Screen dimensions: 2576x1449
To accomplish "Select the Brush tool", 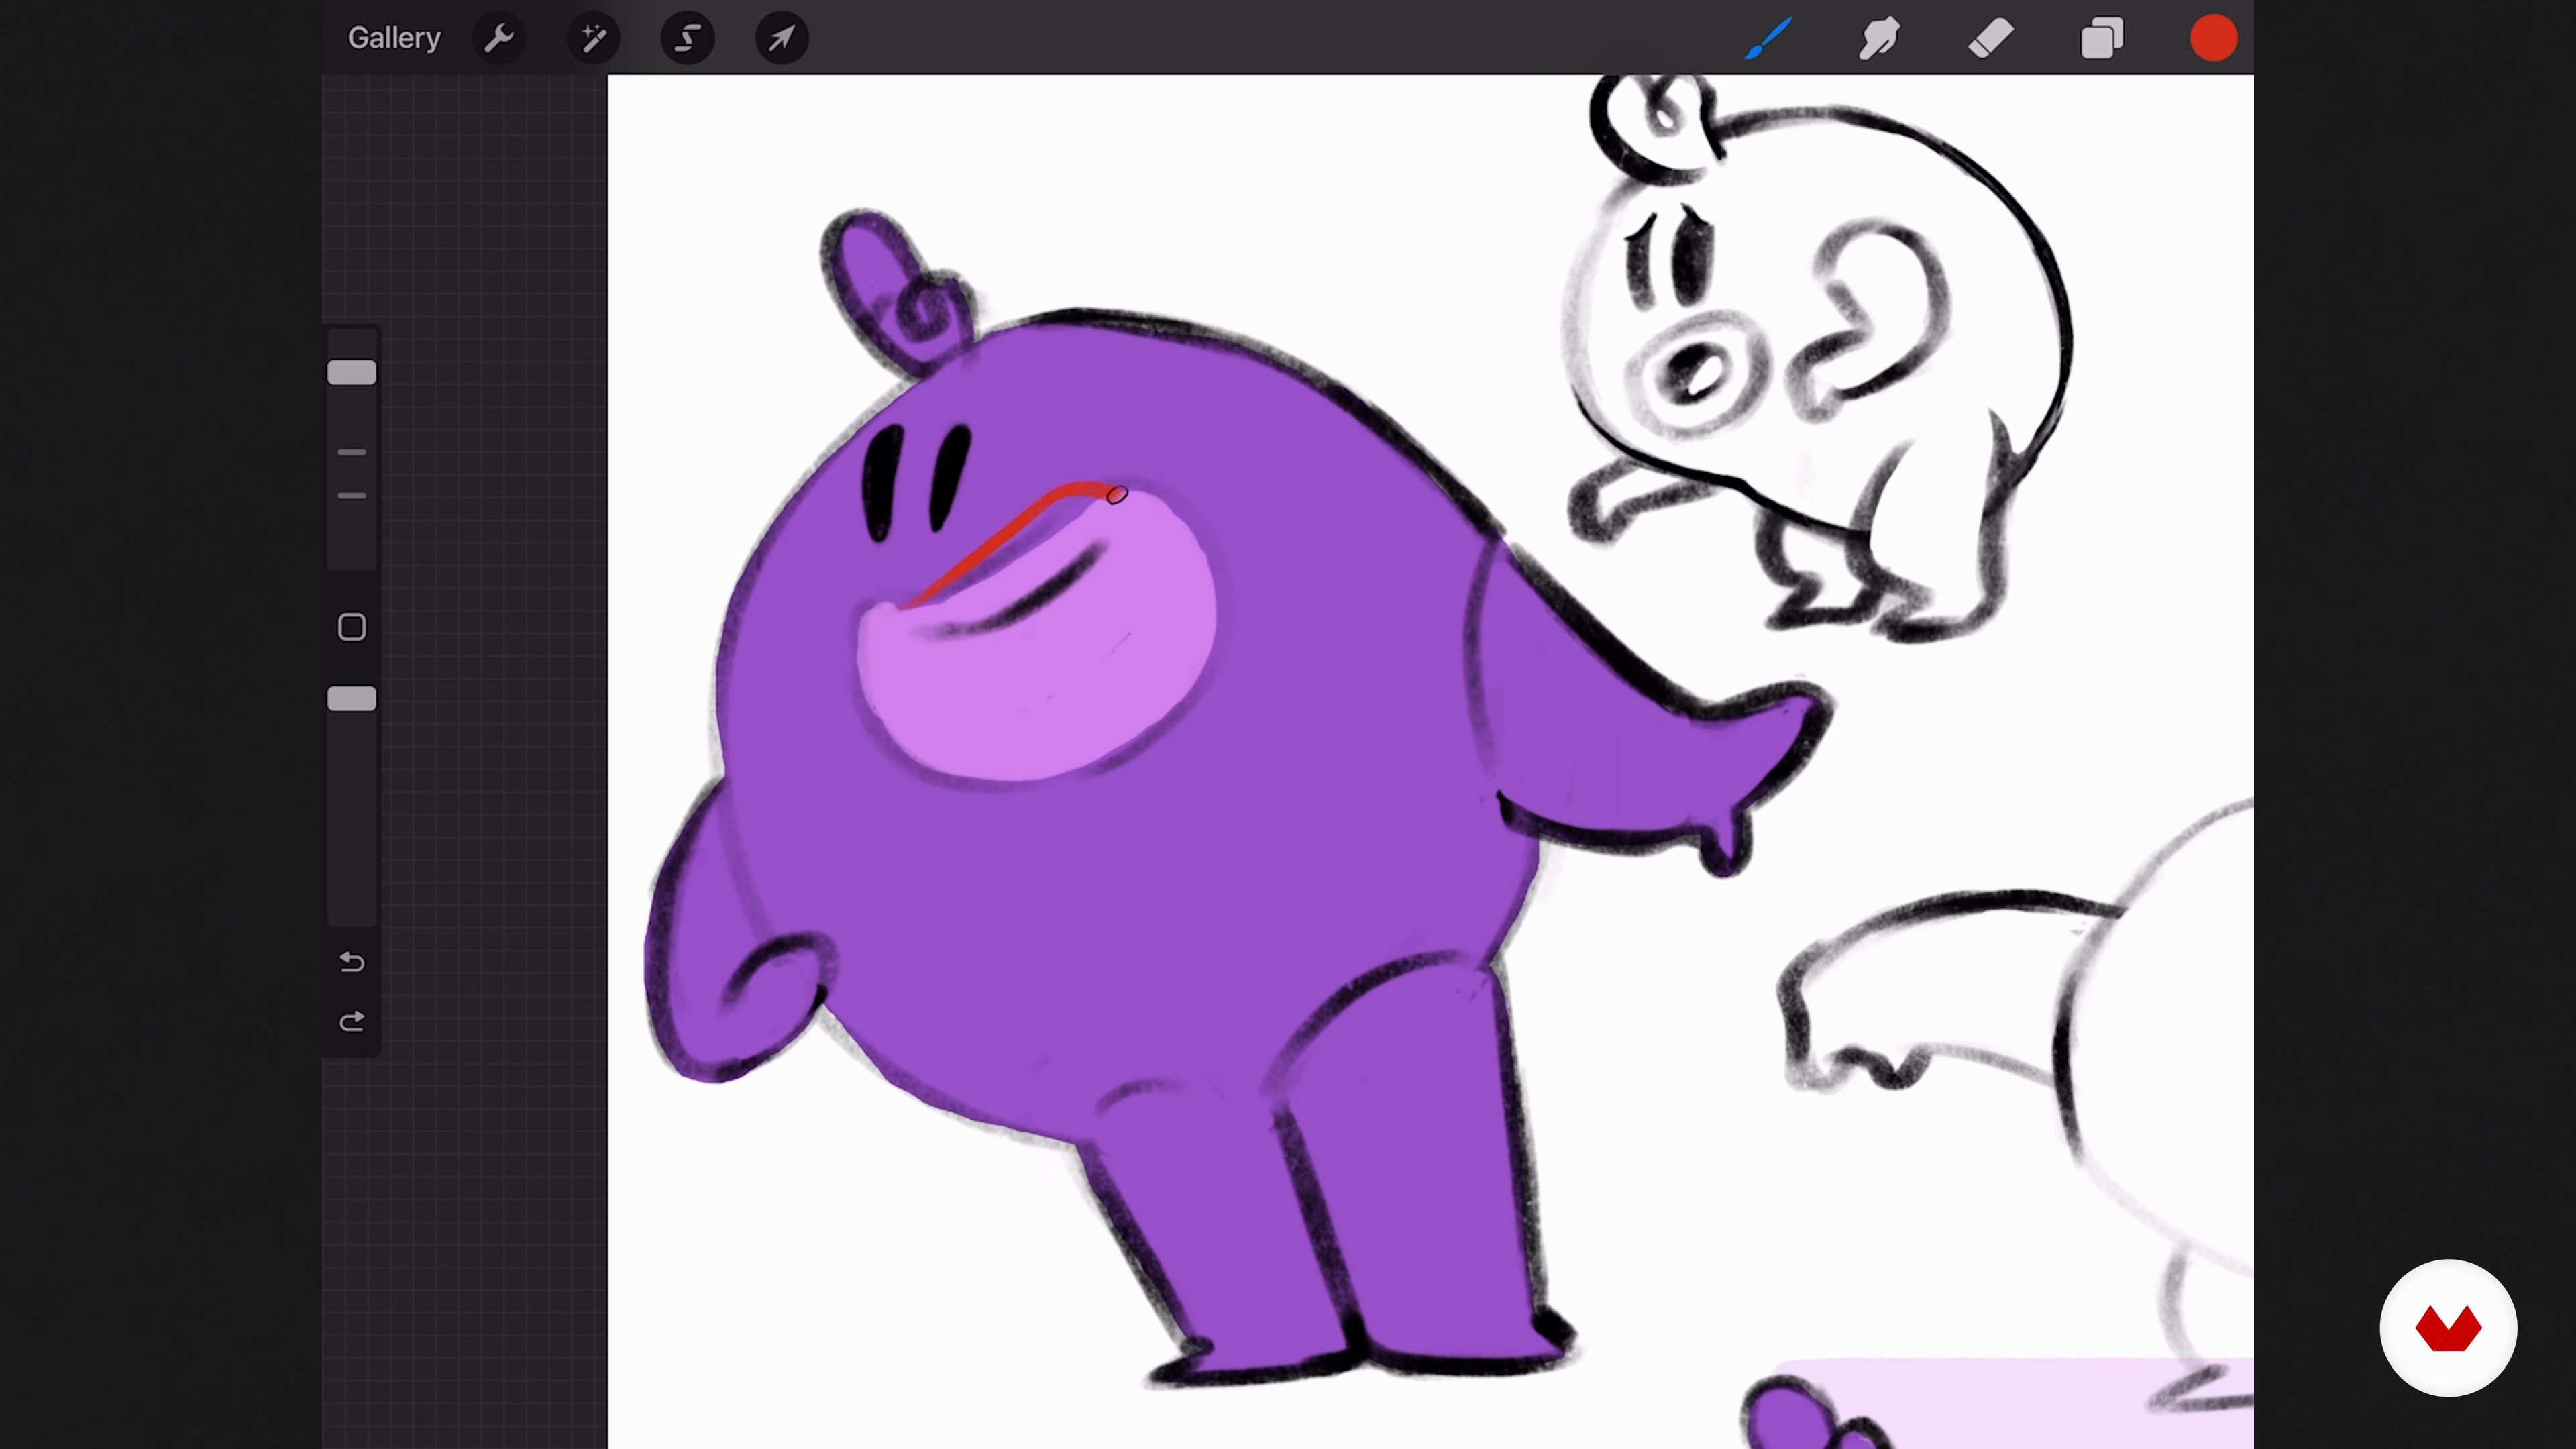I will coord(1768,38).
